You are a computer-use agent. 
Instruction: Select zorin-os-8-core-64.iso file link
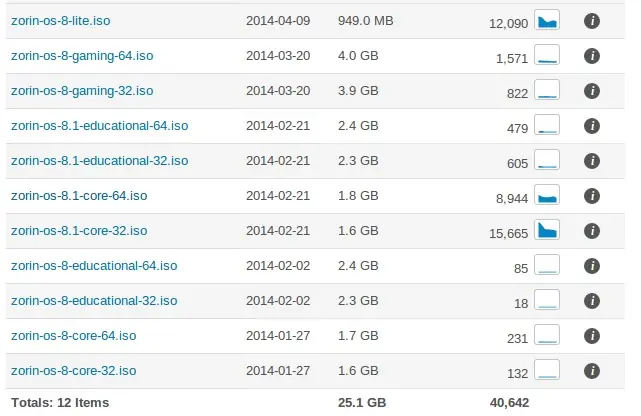click(73, 335)
